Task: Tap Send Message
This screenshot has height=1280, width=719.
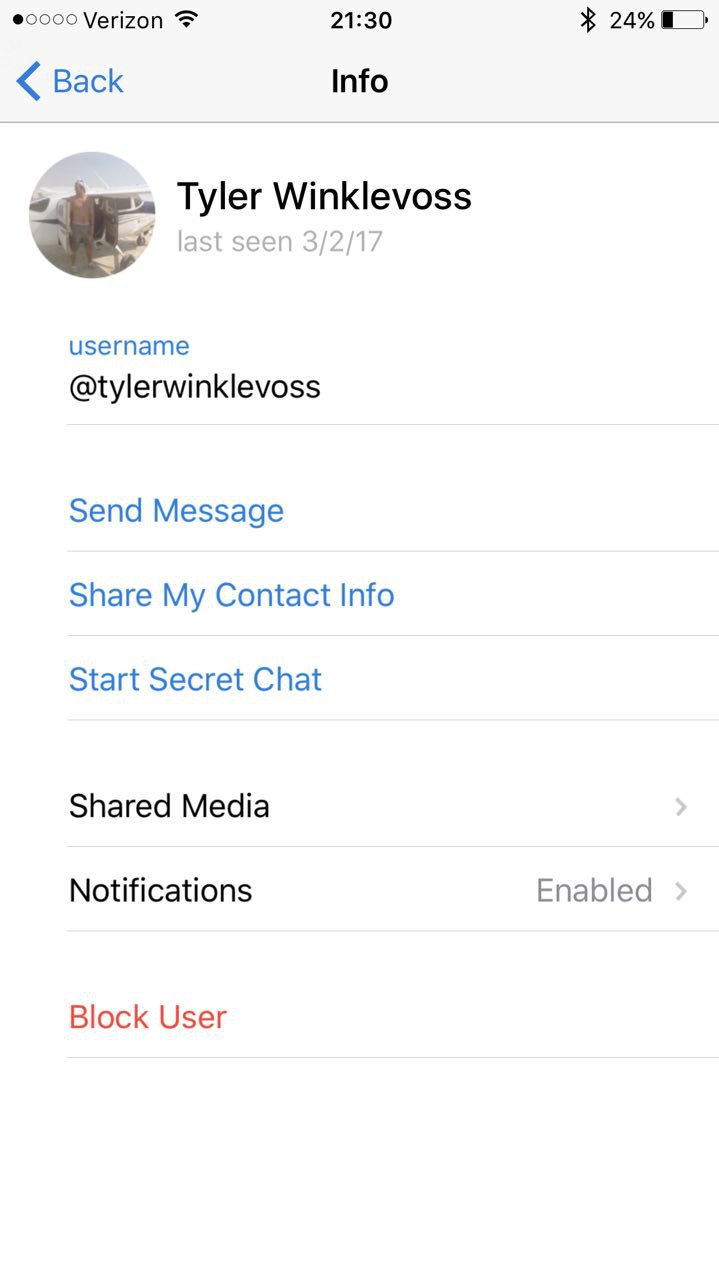Action: [176, 511]
